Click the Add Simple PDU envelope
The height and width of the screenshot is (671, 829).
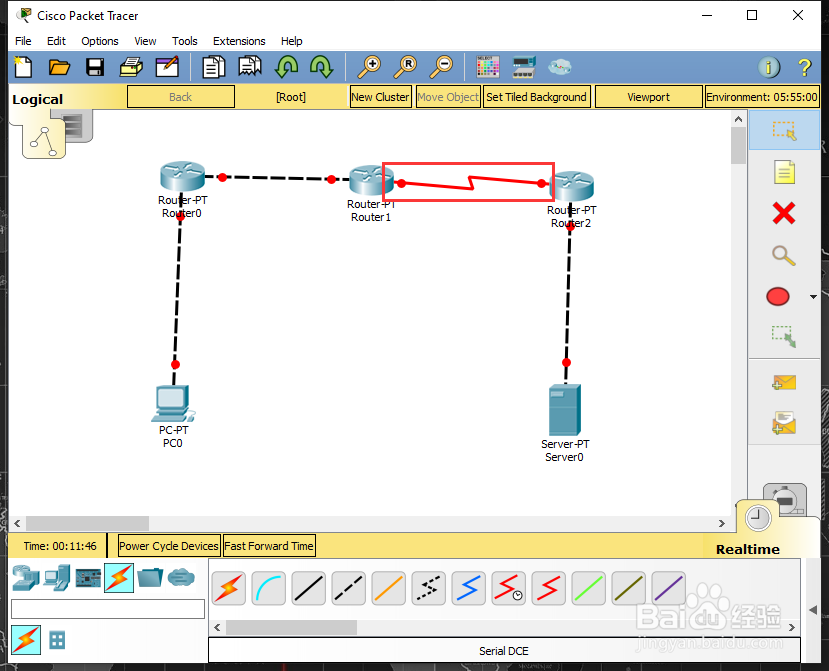pyautogui.click(x=784, y=382)
